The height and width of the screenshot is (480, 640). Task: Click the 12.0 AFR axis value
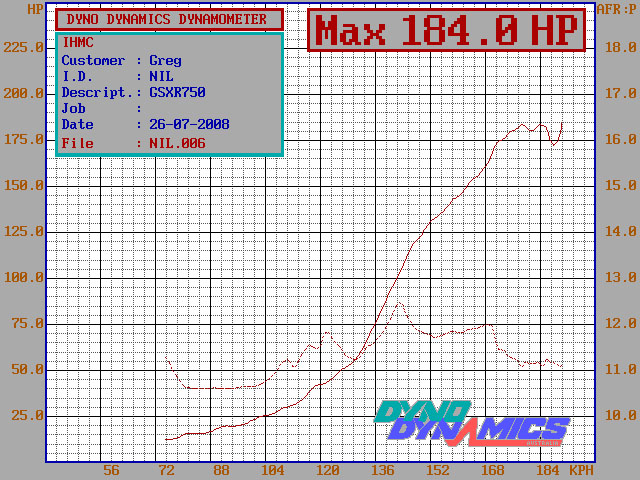pos(620,324)
